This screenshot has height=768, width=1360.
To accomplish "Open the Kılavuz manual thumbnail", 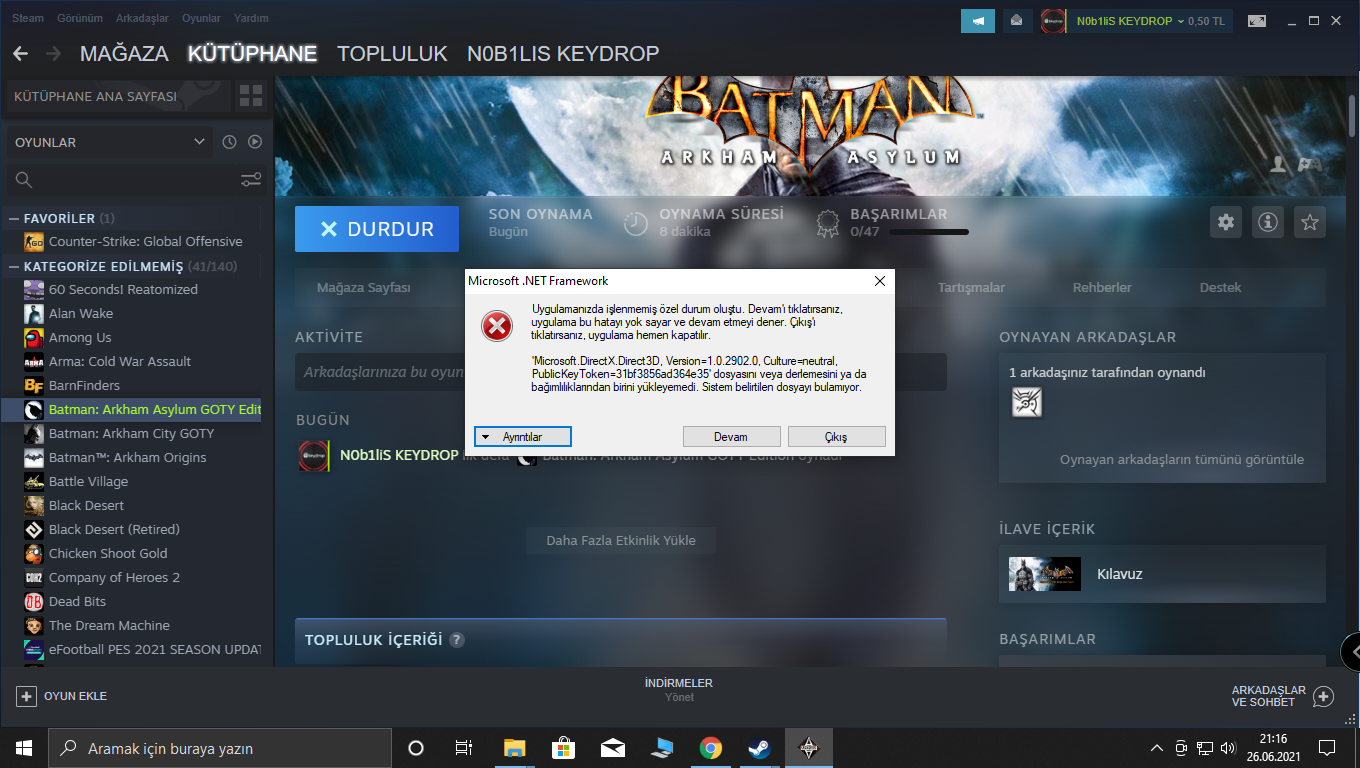I will coord(1045,574).
